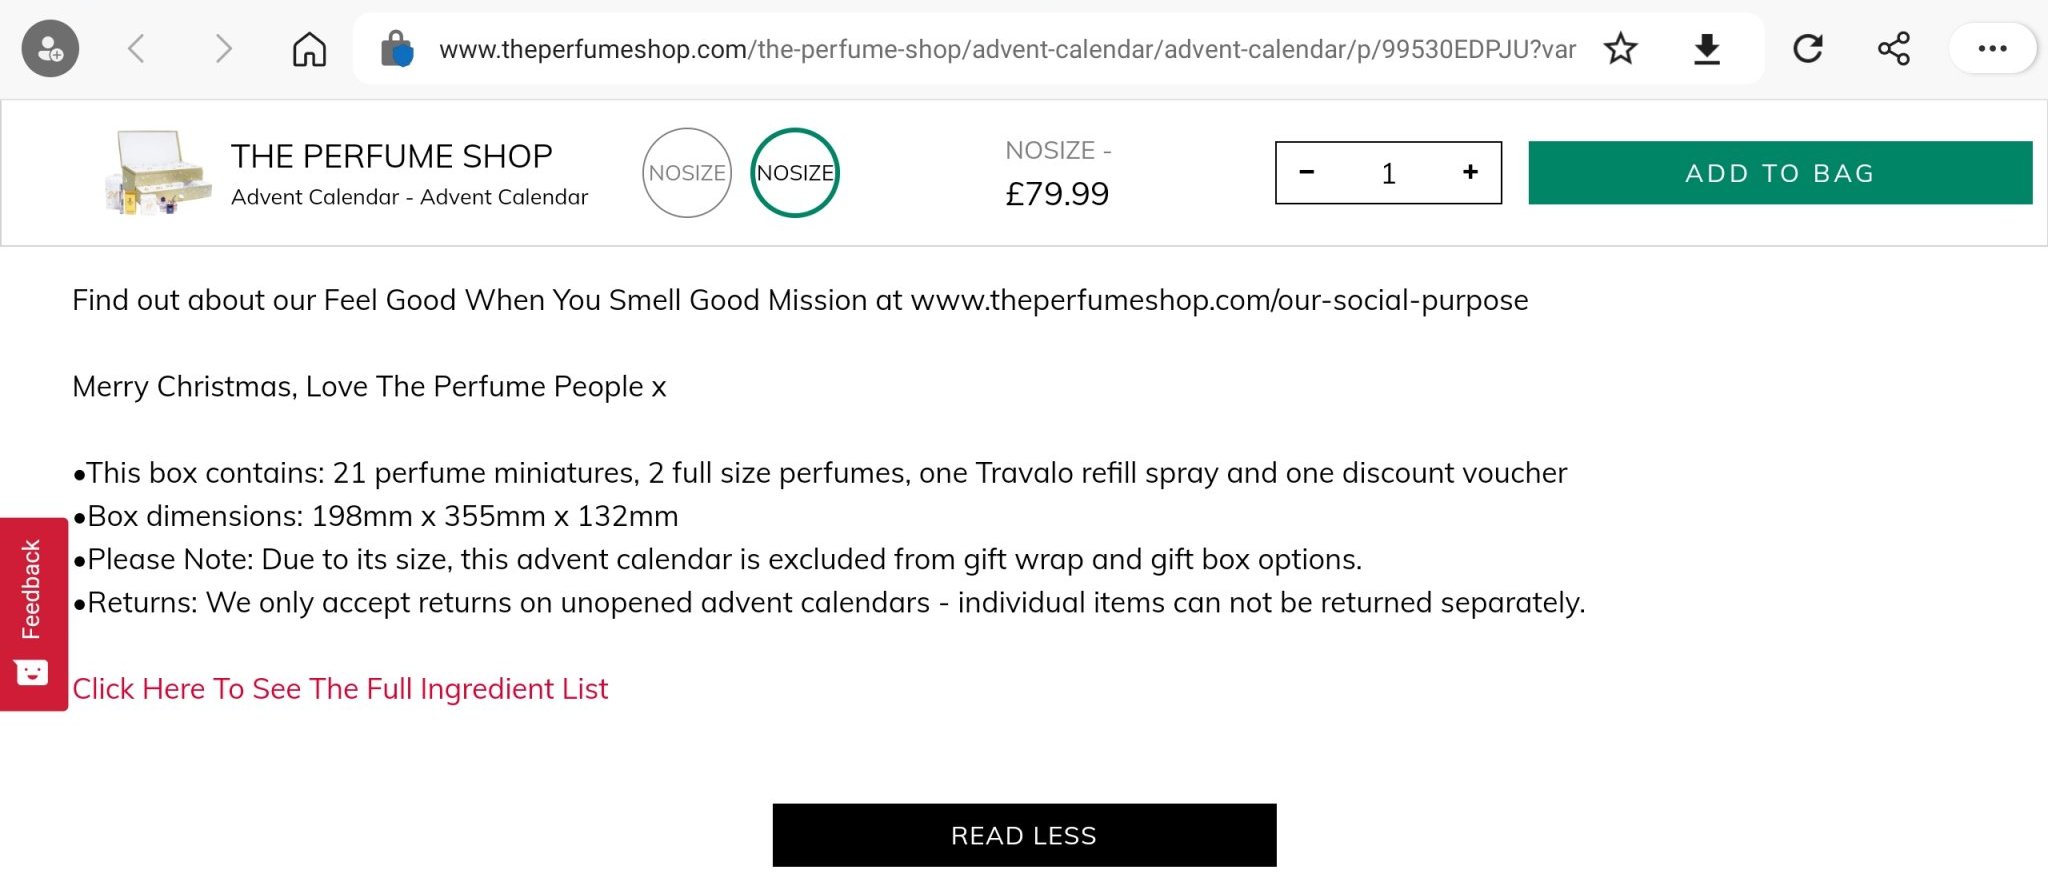Go forward to the next page
This screenshot has height=891, width=2048.
(223, 48)
